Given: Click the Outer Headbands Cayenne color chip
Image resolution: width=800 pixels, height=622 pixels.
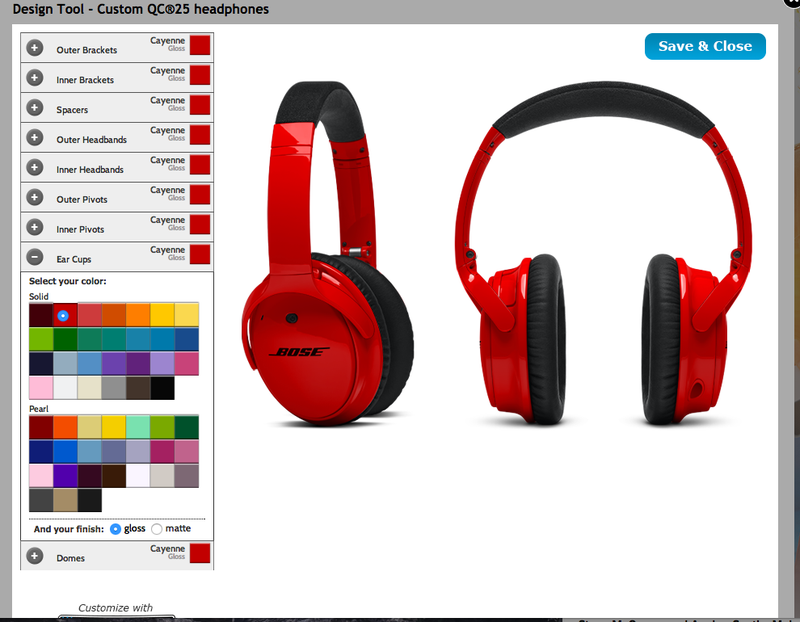Looking at the screenshot, I should [x=200, y=135].
